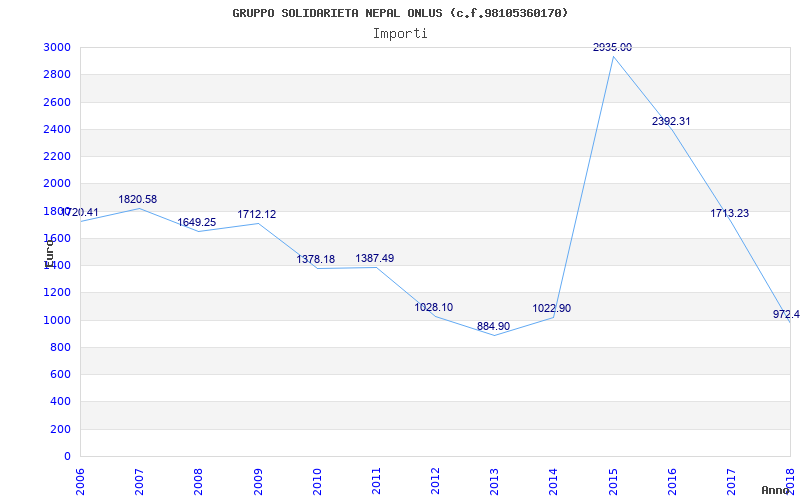Click the 0 y-axis tick label
The height and width of the screenshot is (500, 800).
coord(68,456)
